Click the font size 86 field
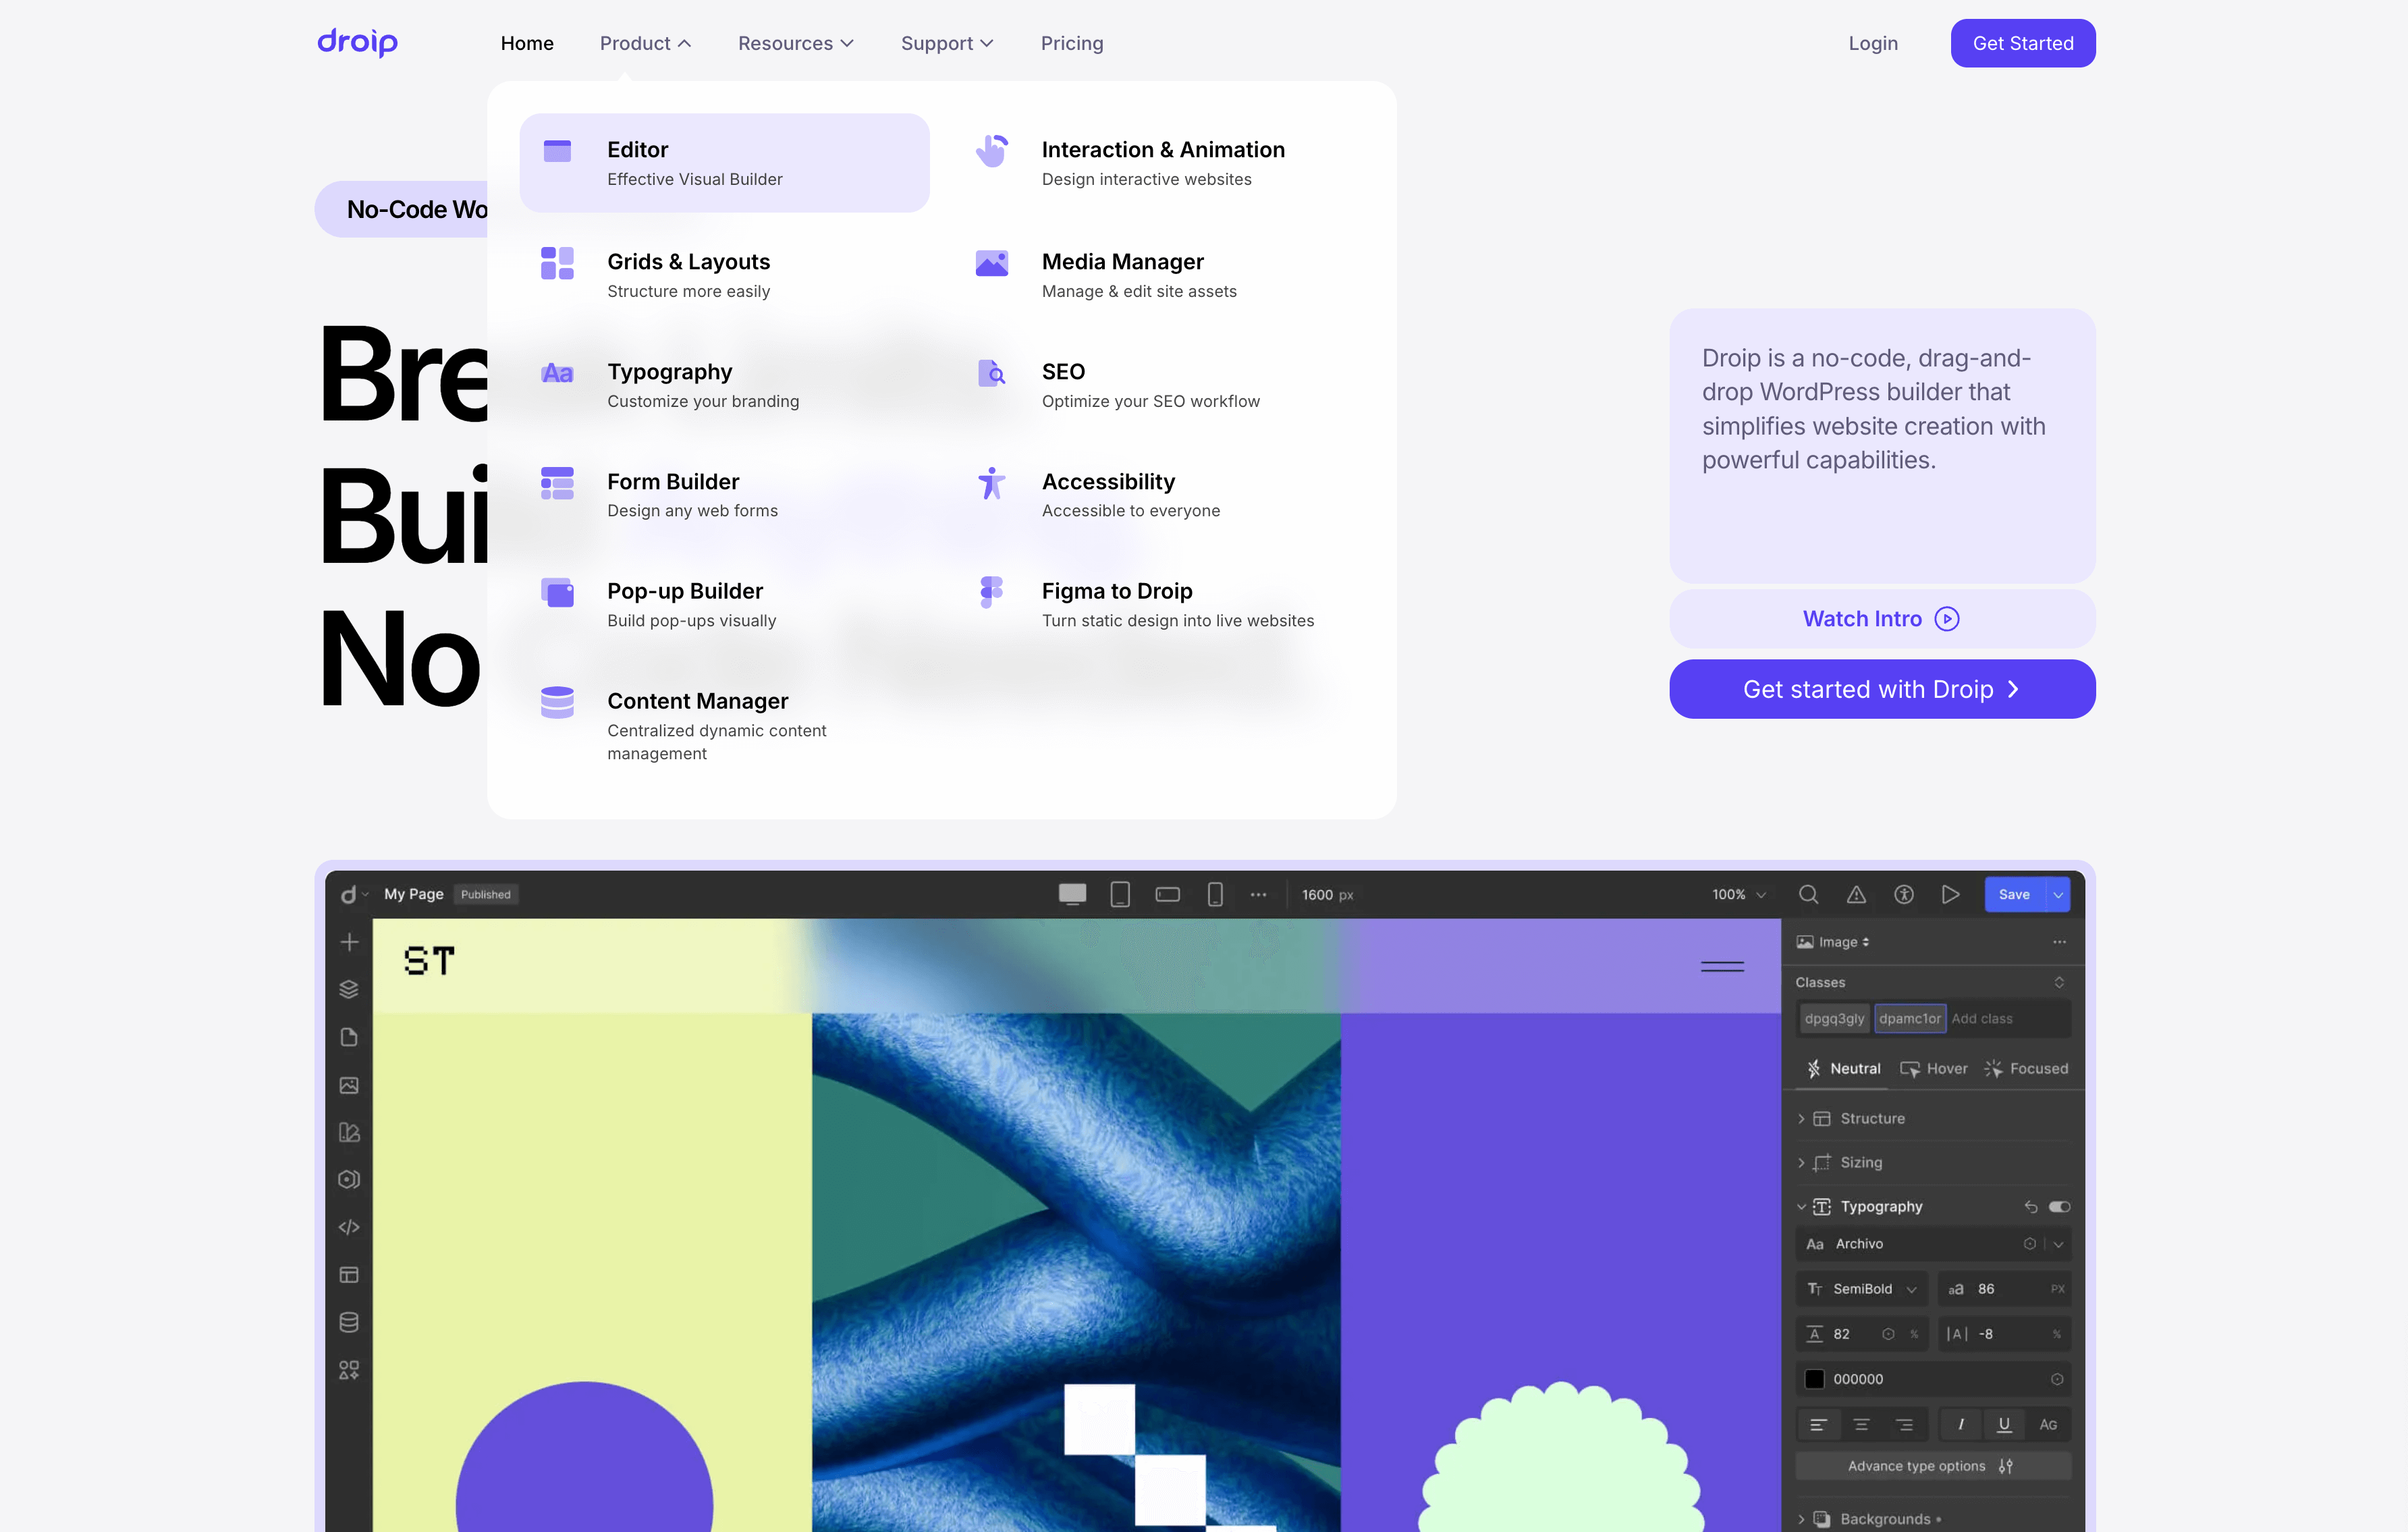 [2003, 1288]
